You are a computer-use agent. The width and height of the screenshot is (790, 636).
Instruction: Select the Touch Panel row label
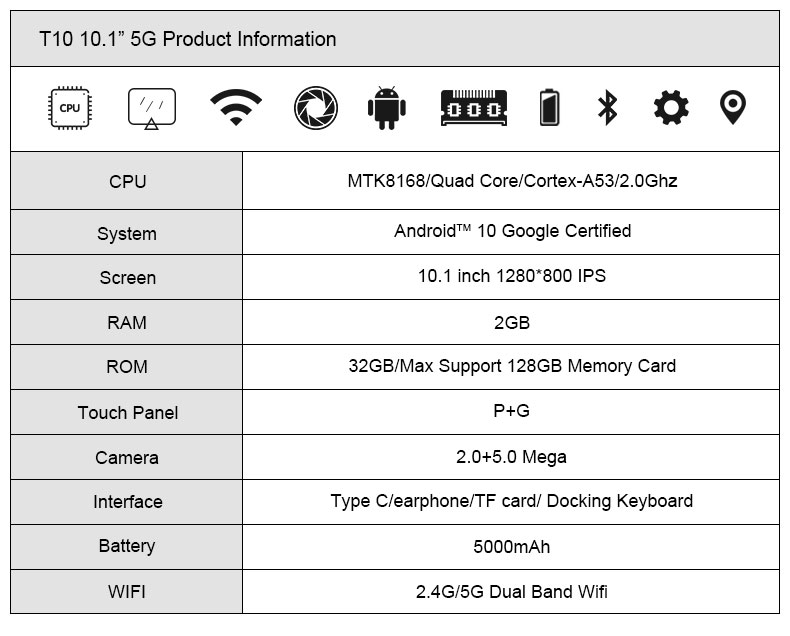tap(128, 413)
